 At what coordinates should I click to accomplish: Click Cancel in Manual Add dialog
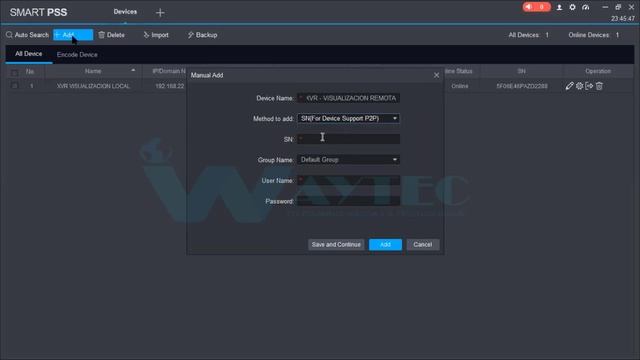click(422, 244)
